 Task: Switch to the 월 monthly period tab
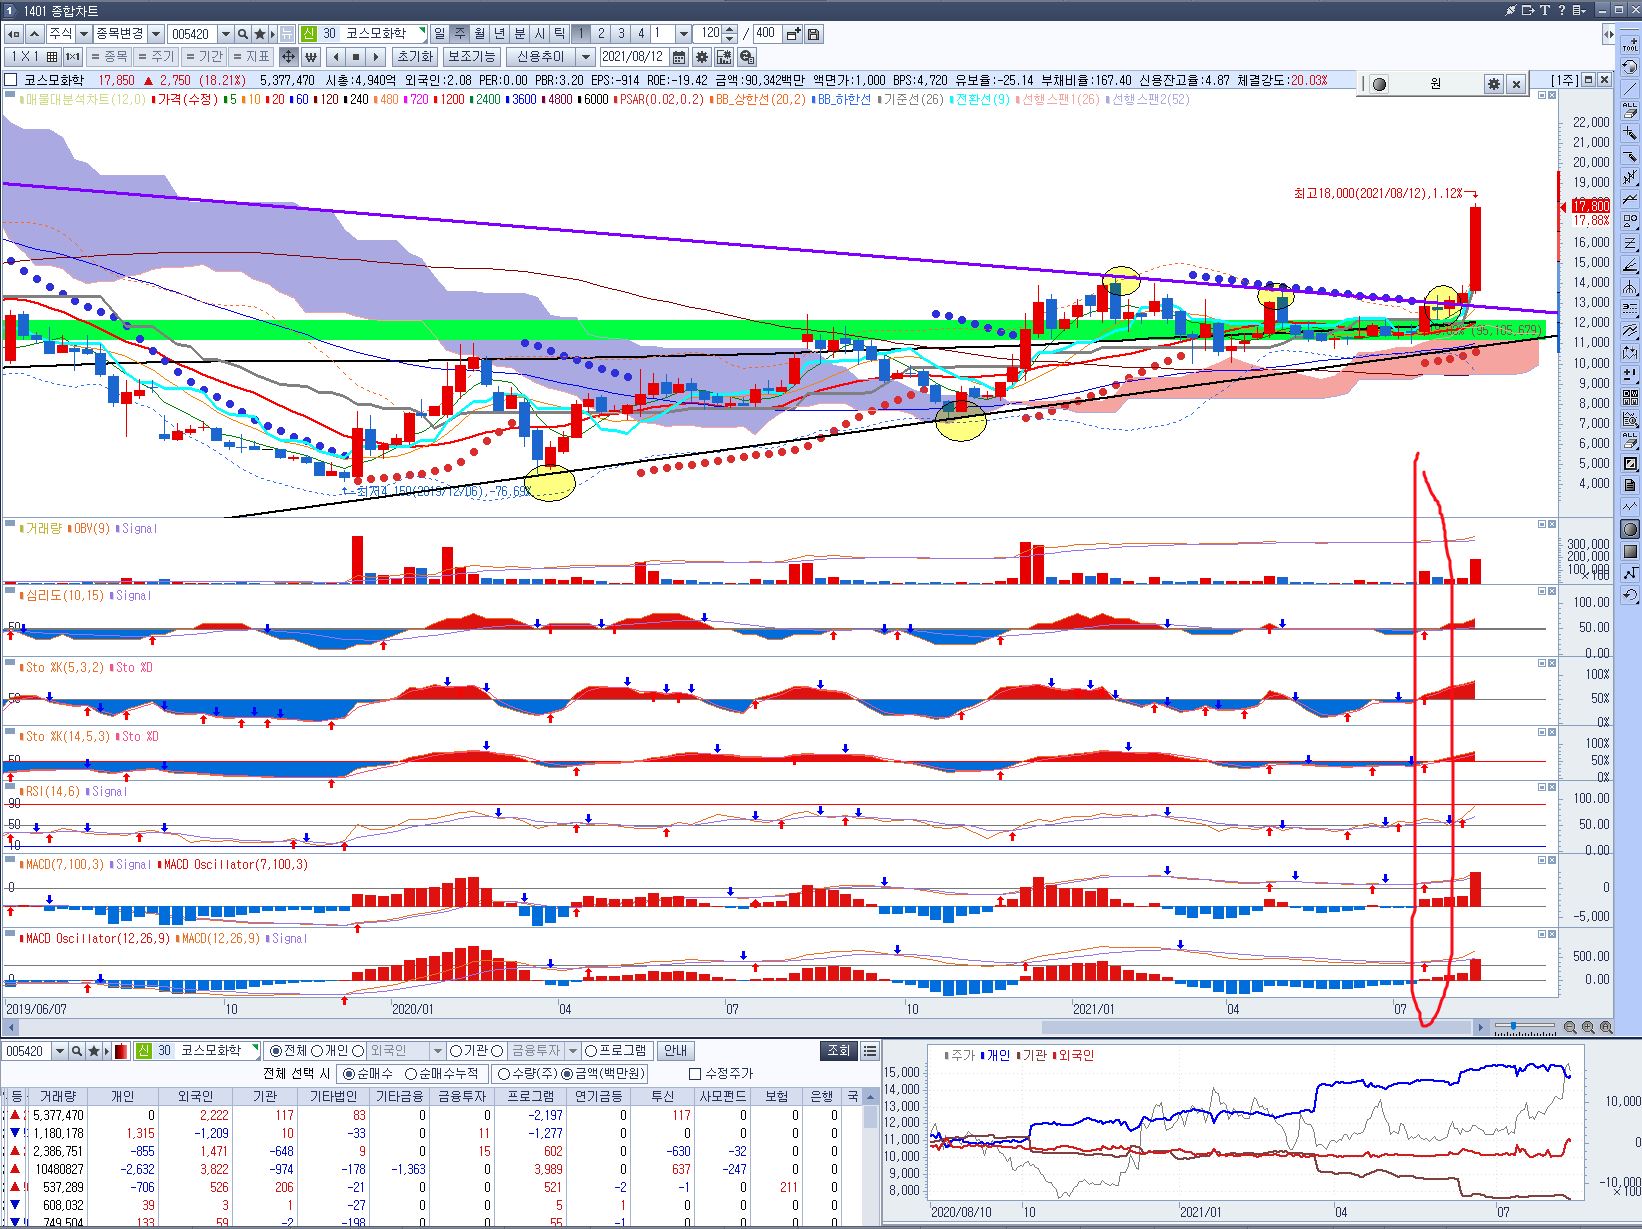(479, 34)
